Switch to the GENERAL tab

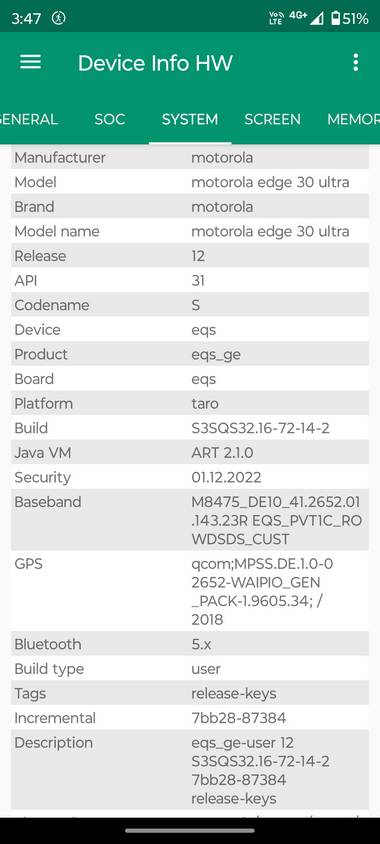click(x=29, y=119)
